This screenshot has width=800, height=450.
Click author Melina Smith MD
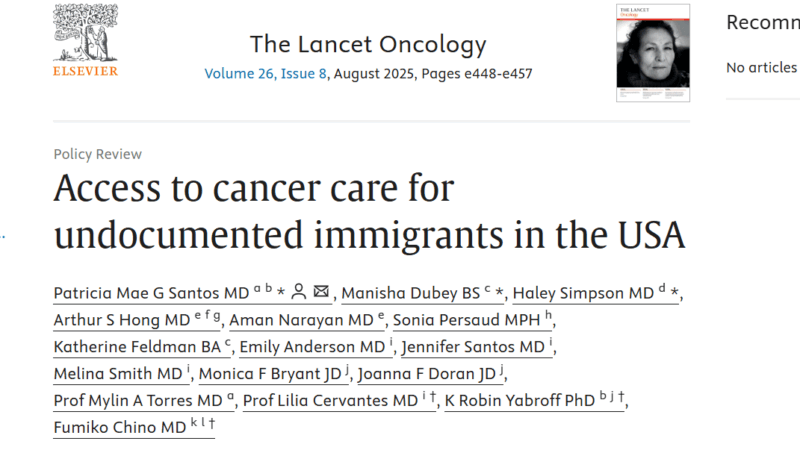click(118, 374)
